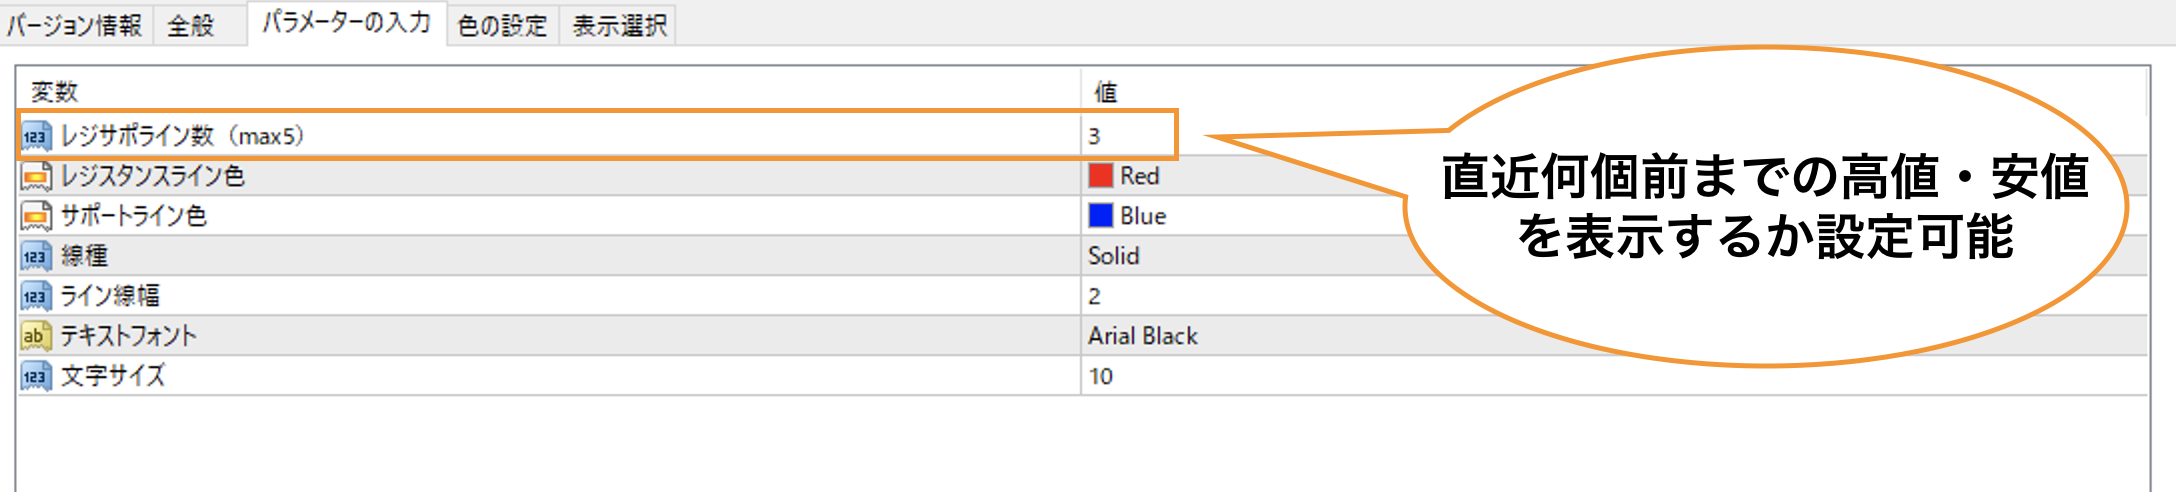Click the color icon beside サポートライン色
The image size is (2176, 492).
click(36, 216)
